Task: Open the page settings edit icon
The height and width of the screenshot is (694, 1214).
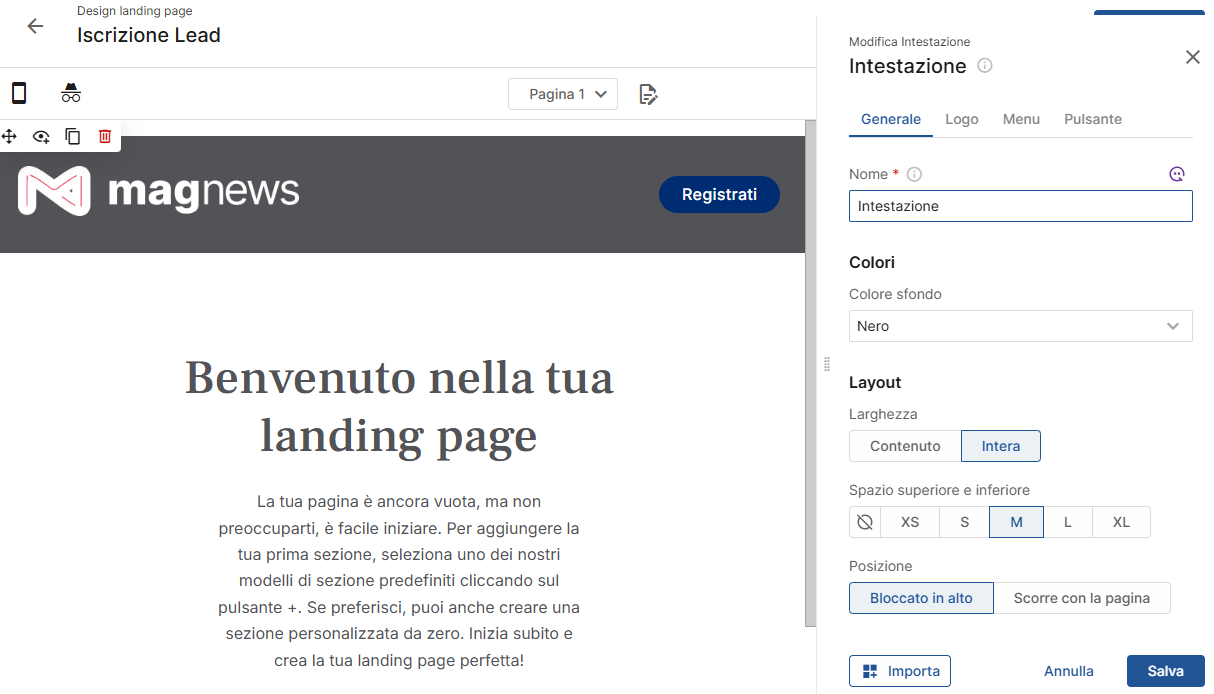Action: (648, 94)
